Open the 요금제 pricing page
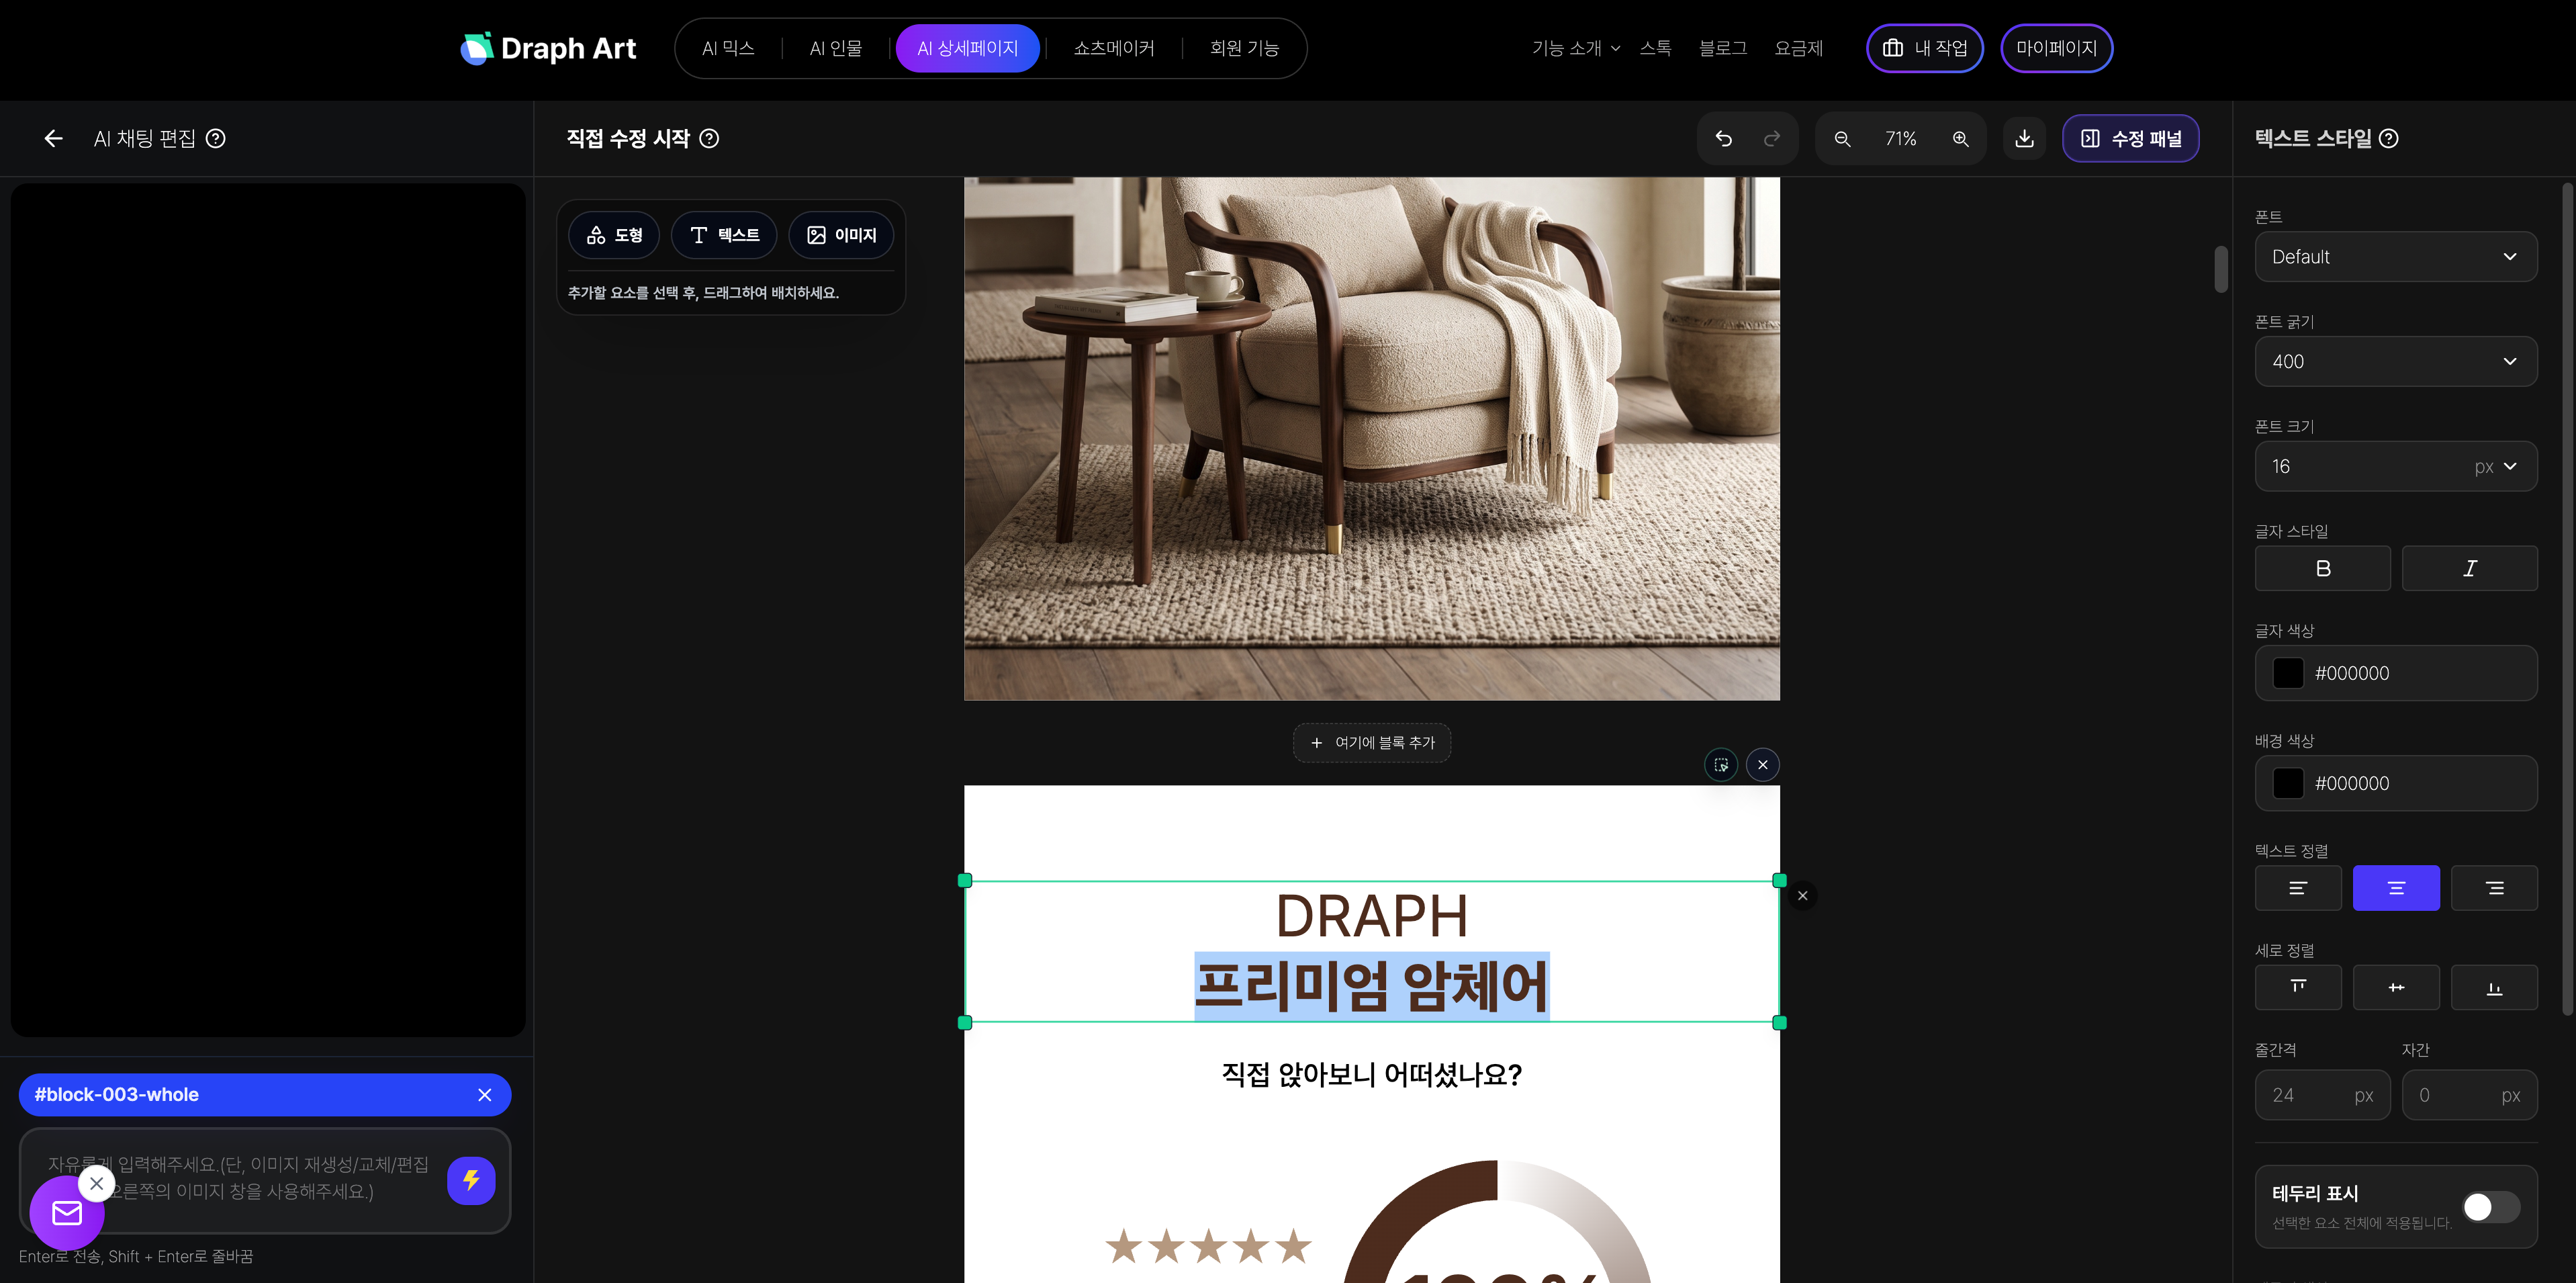This screenshot has width=2576, height=1283. tap(1798, 48)
